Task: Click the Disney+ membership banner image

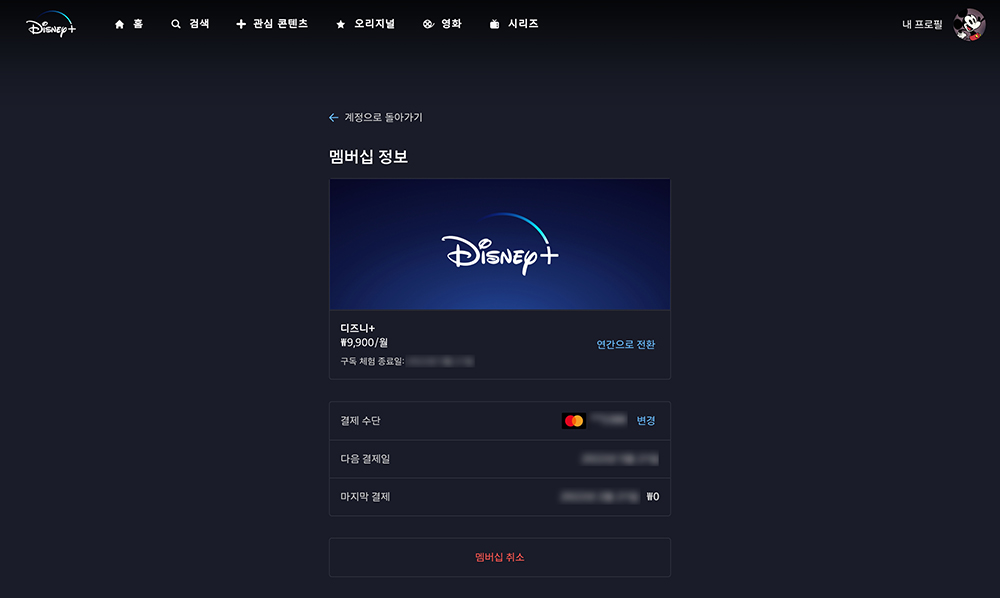Action: 499,244
